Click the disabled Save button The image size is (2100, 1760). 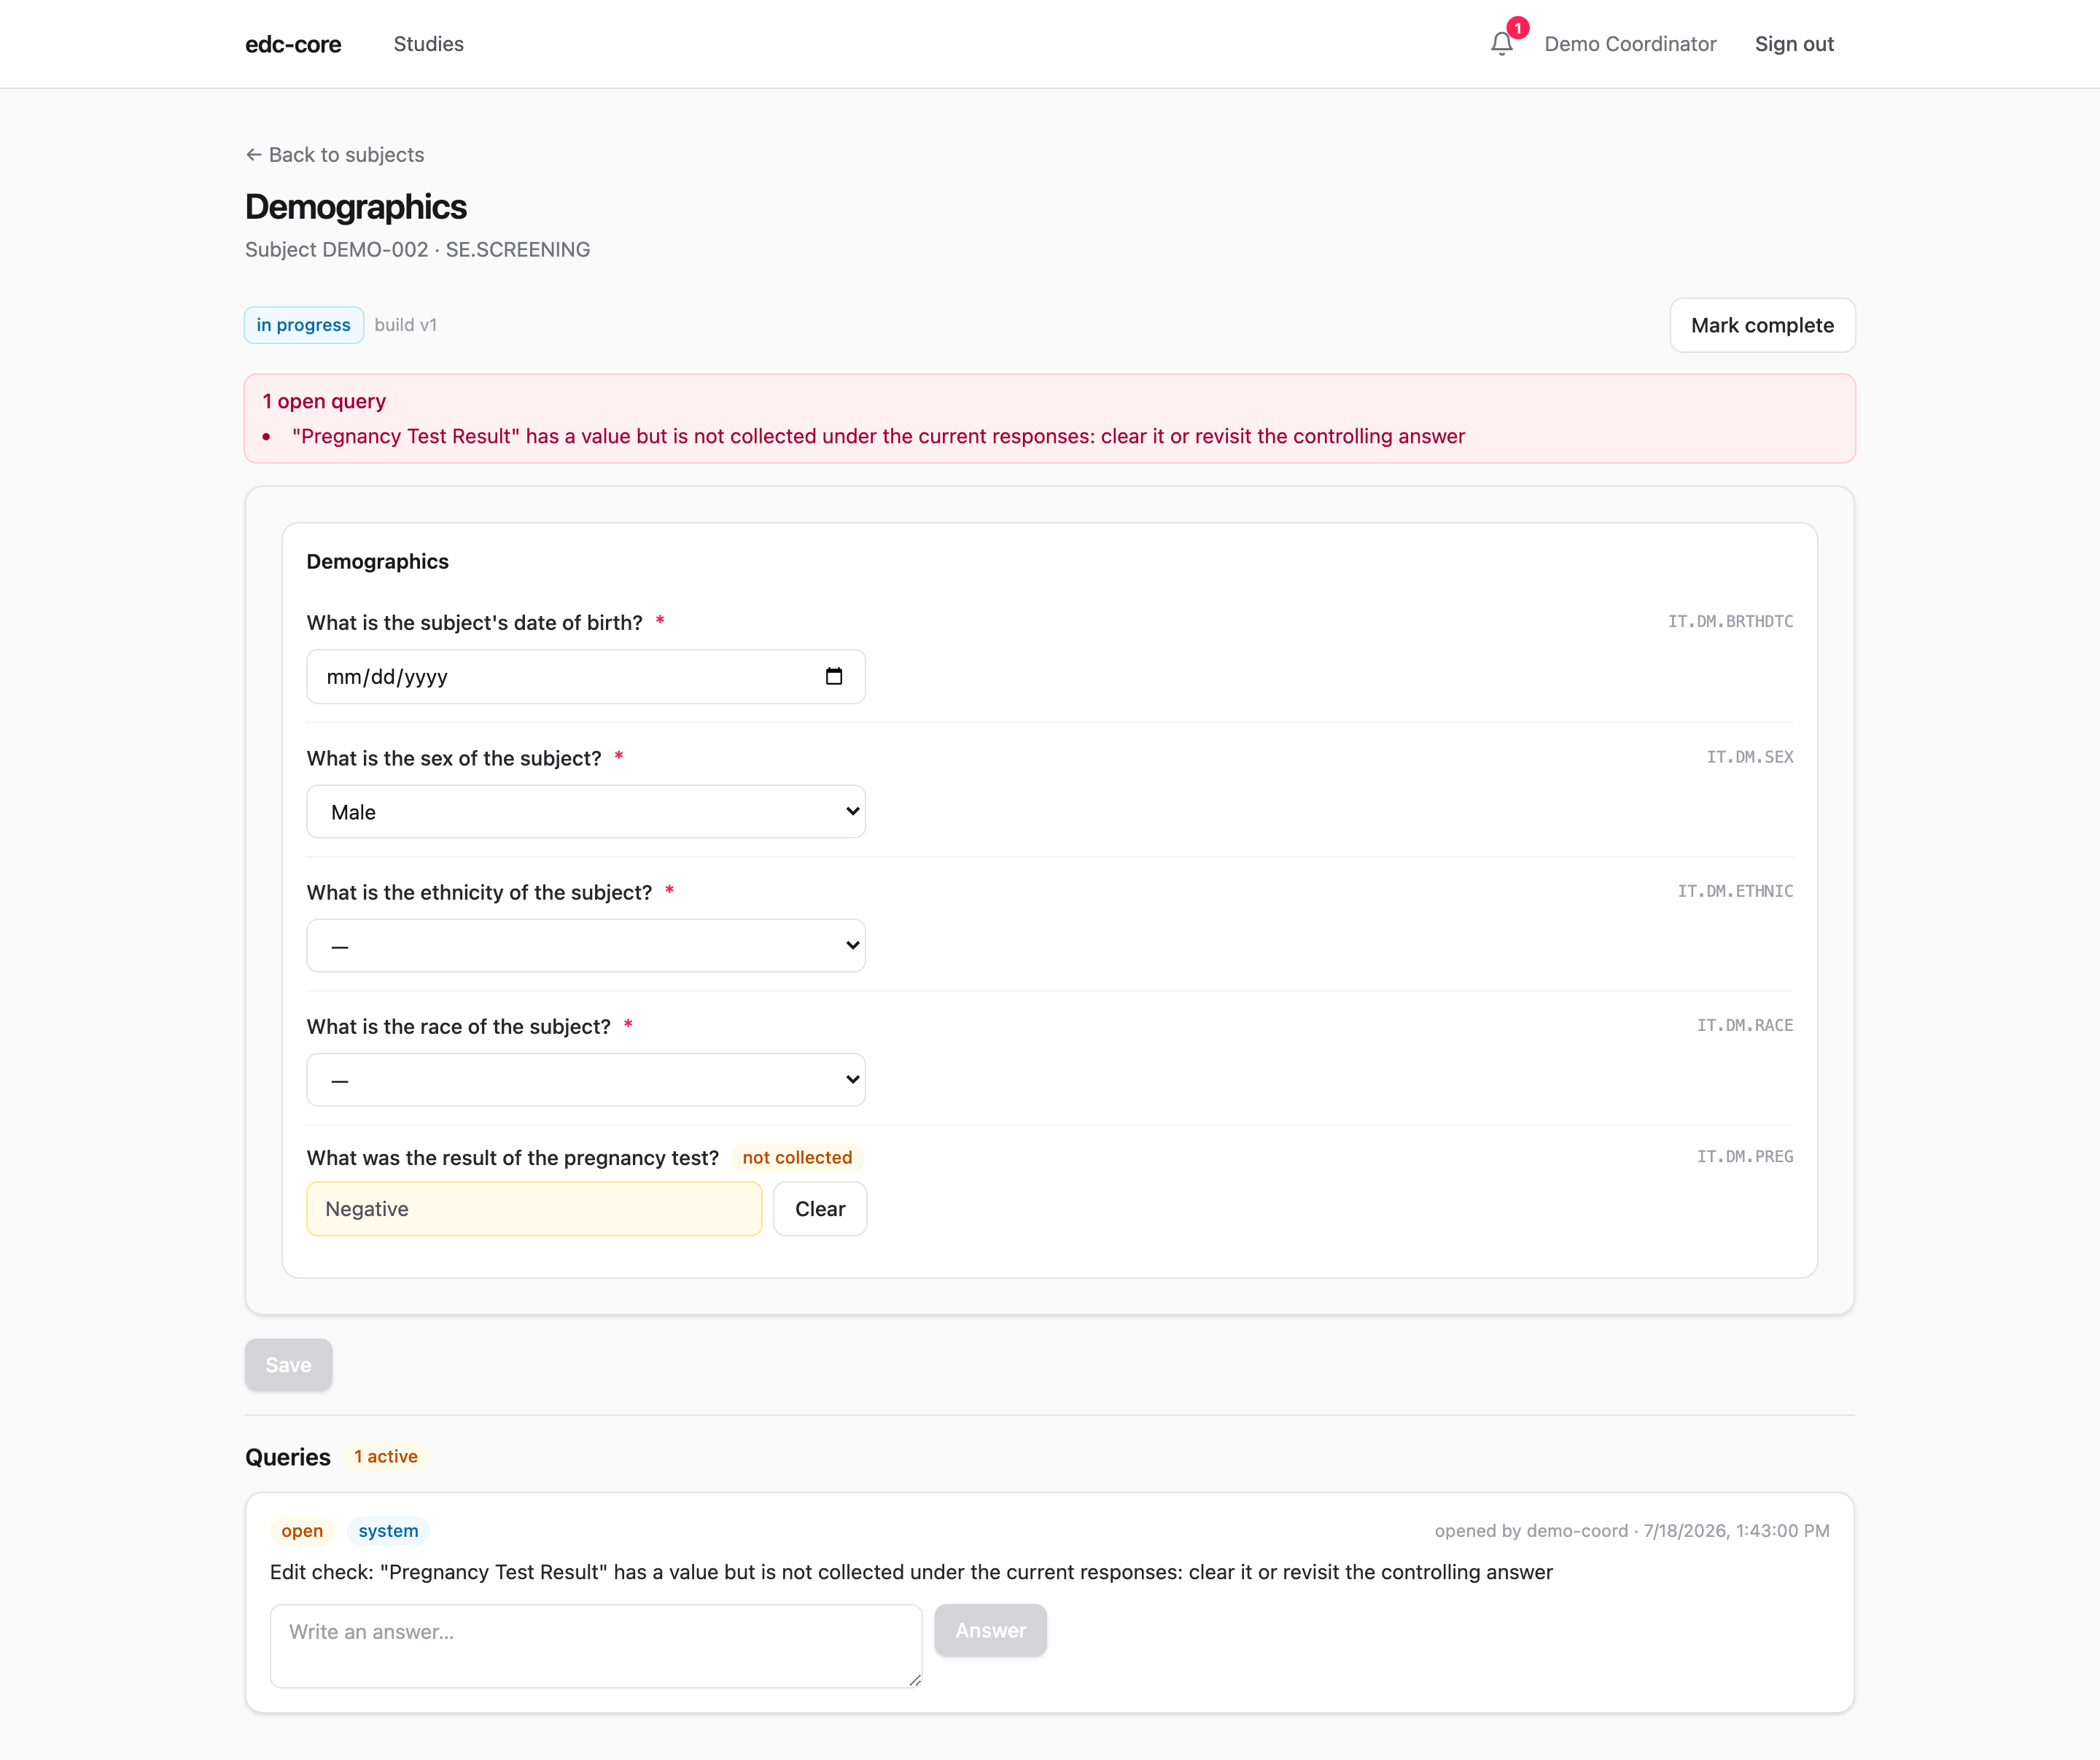[x=288, y=1365]
